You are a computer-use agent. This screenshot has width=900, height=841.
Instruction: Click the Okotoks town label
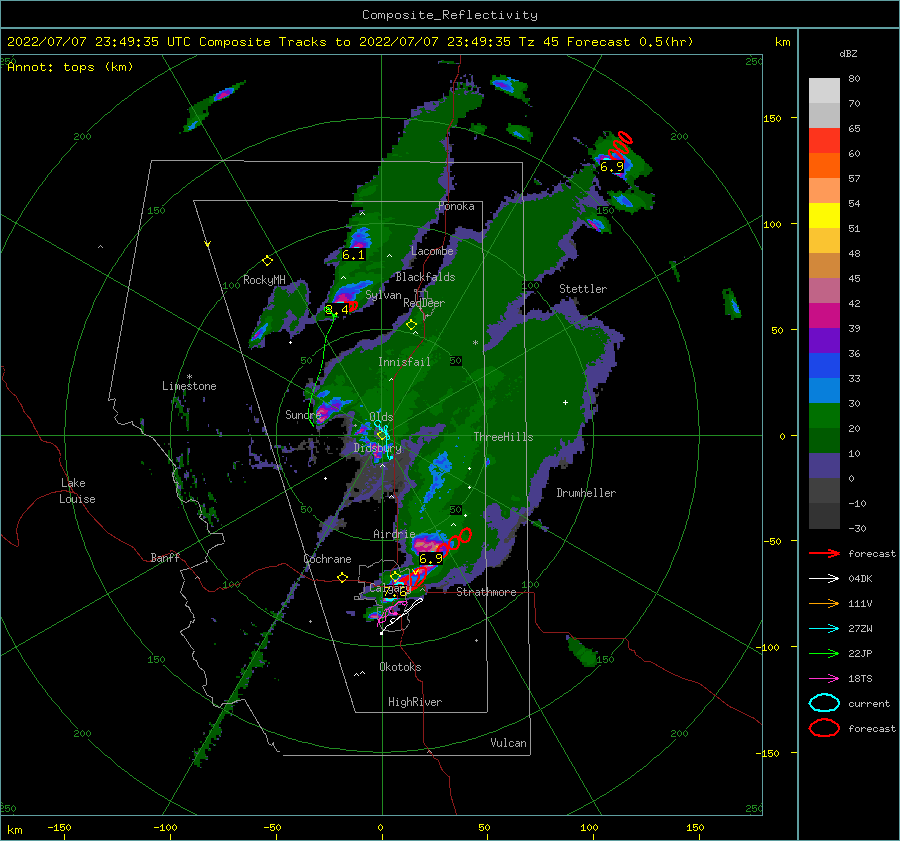pyautogui.click(x=400, y=667)
